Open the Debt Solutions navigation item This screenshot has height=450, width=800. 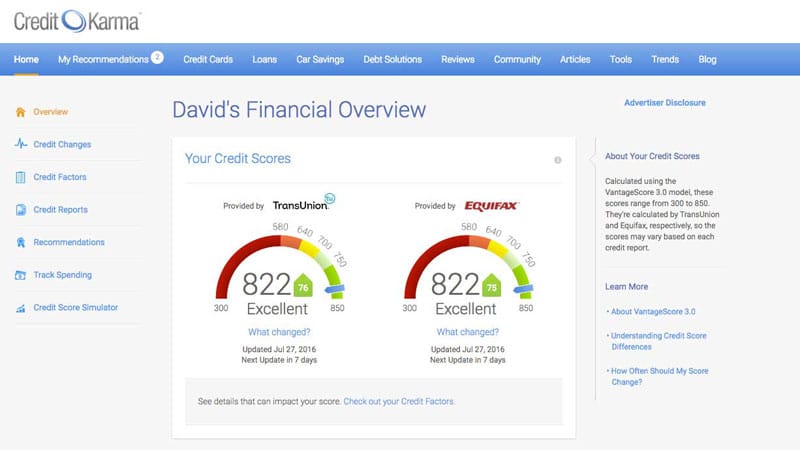[x=391, y=59]
